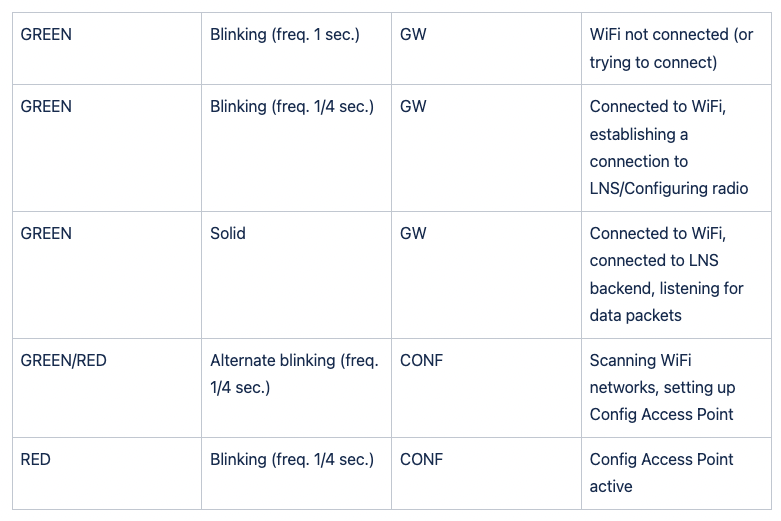Select the red 'Blinking (freq. 1/4 sec.)' cell
Screen dimensions: 781x521
(296, 473)
